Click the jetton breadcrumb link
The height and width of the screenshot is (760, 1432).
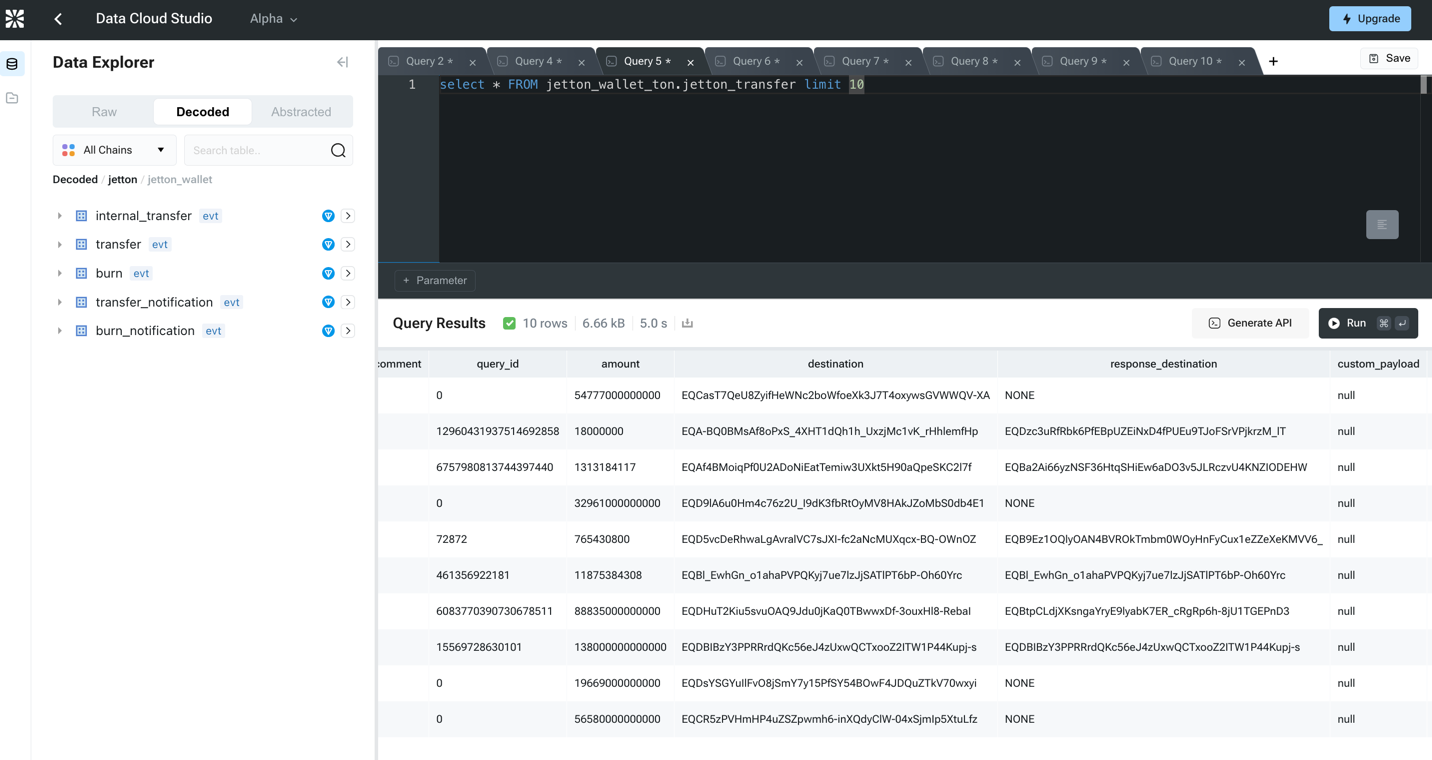click(x=122, y=180)
